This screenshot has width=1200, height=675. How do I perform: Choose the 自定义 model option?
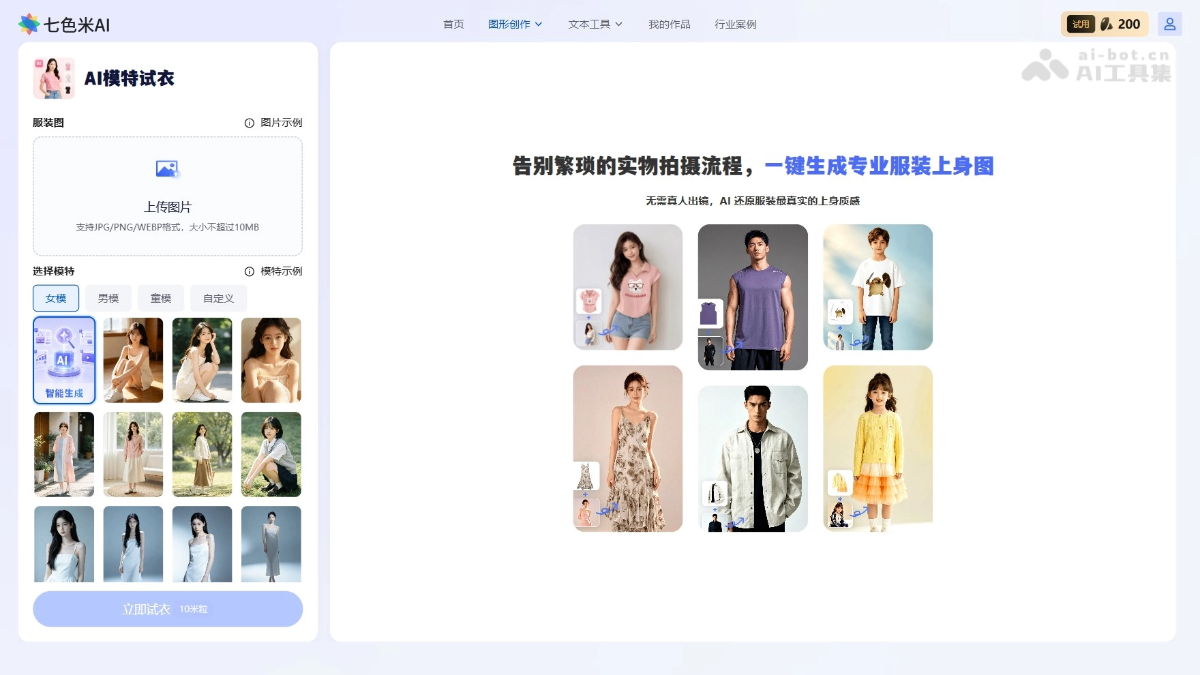click(x=218, y=298)
